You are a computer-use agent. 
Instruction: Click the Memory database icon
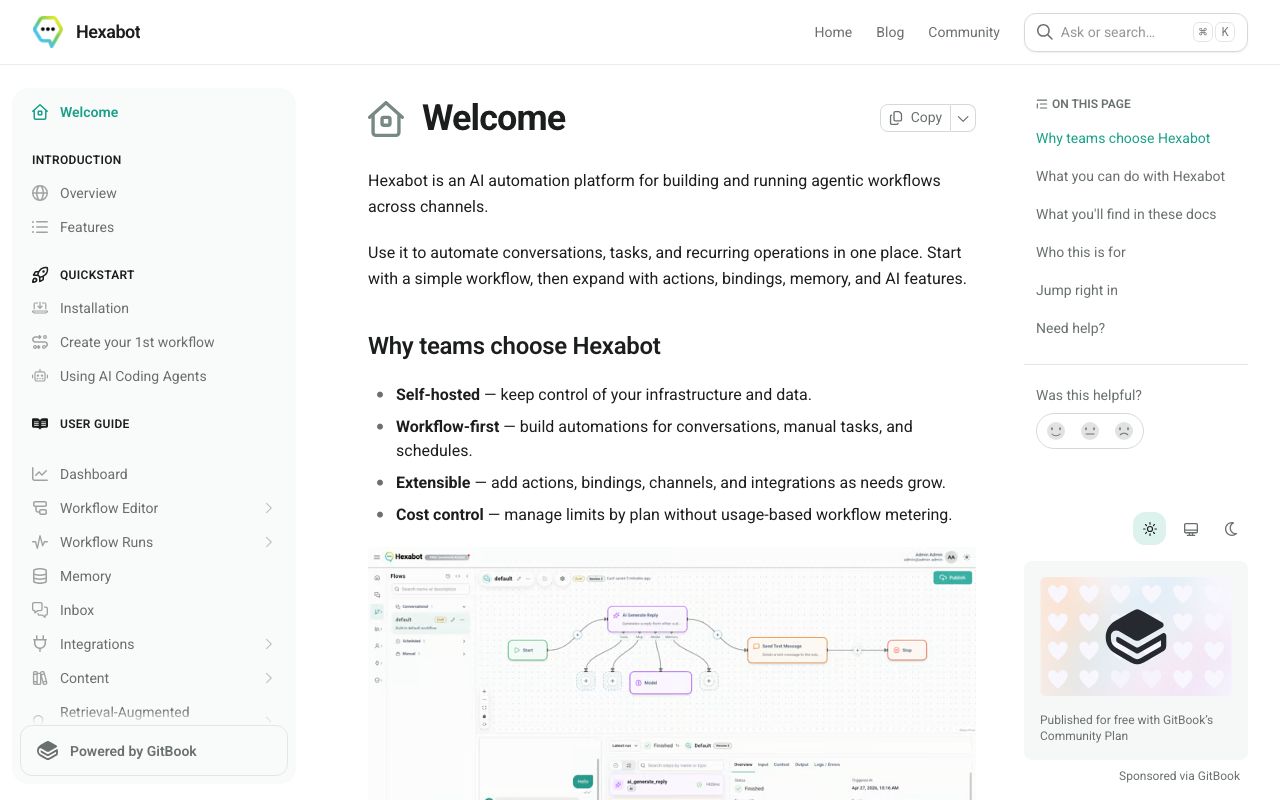tap(40, 576)
